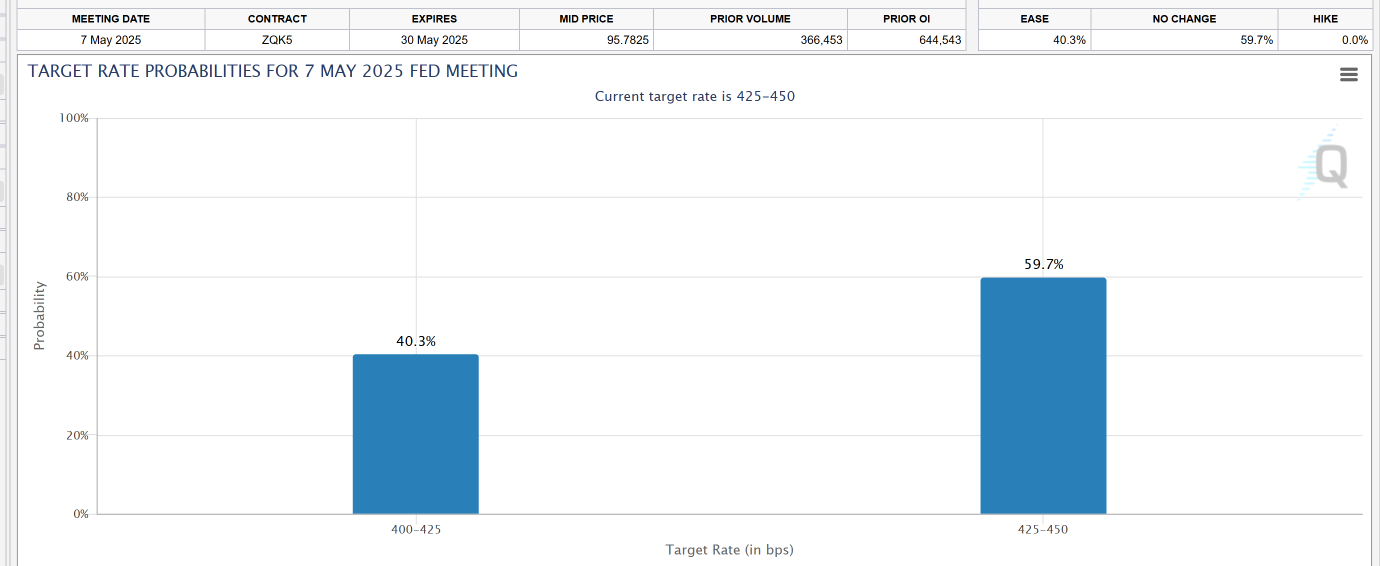Screen dimensions: 1380x566
Task: Select the 30 May 2025 expiry cell
Action: (434, 40)
